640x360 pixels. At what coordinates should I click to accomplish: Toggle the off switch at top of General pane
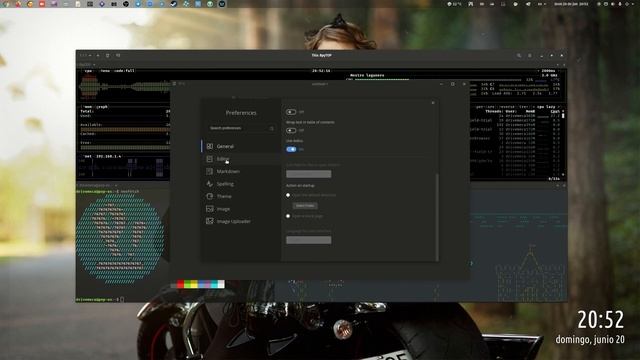coord(291,112)
